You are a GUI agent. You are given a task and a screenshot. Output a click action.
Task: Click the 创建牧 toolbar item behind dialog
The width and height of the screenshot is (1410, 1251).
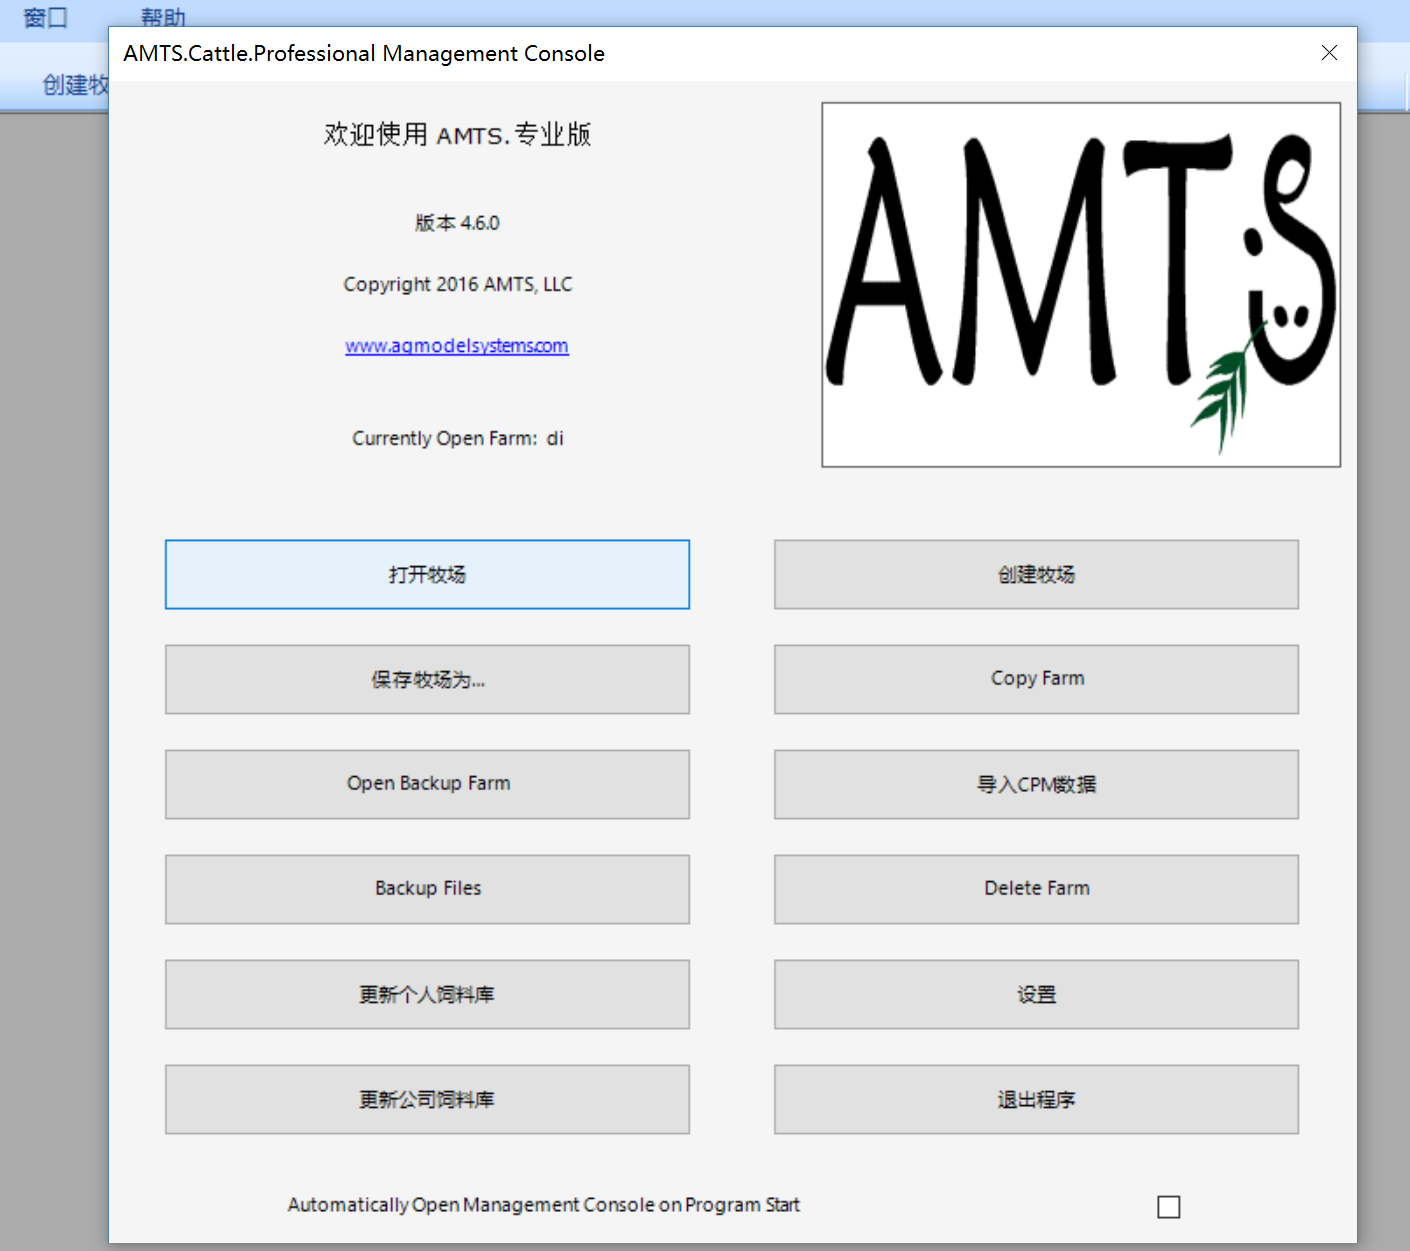pos(75,85)
